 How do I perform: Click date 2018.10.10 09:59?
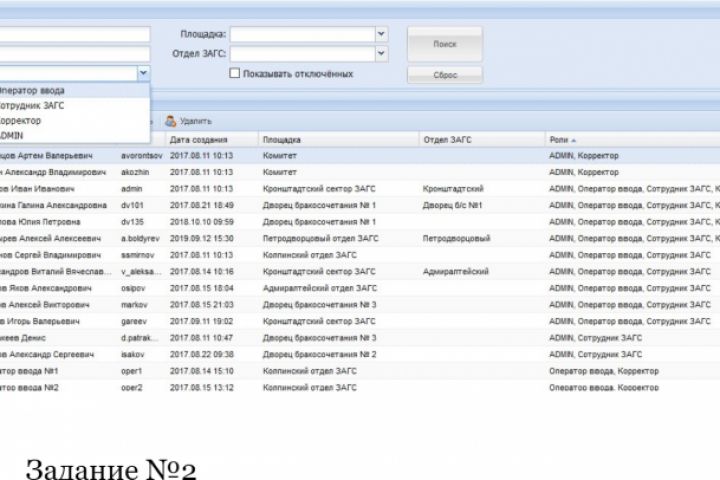coord(202,222)
